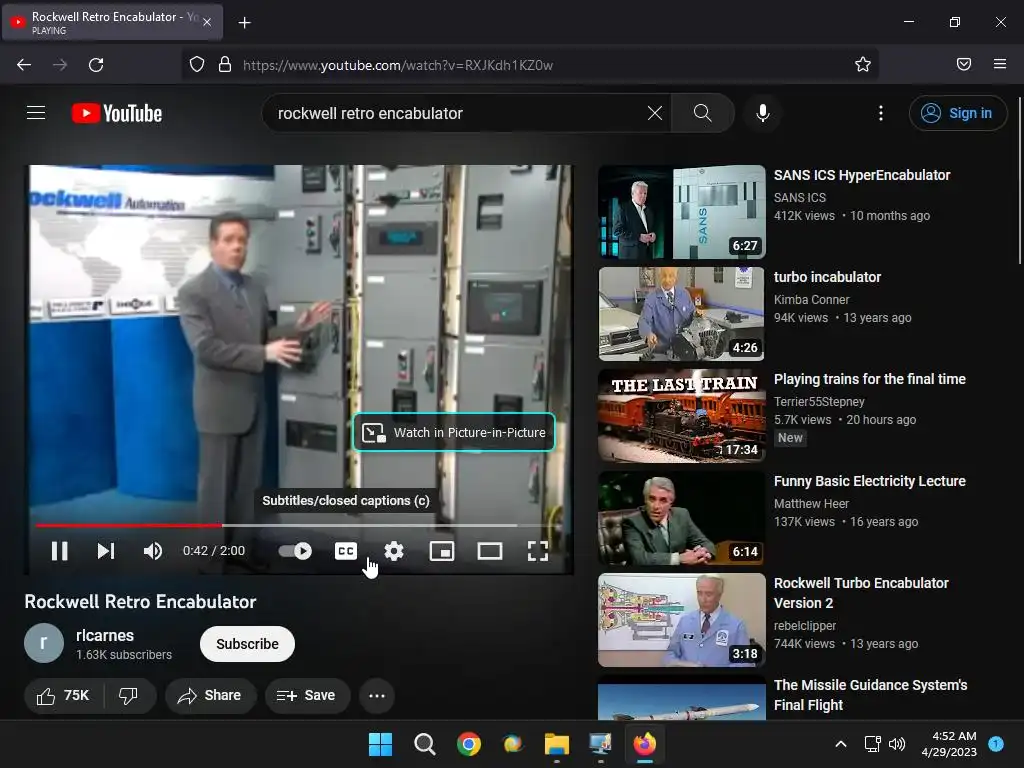
Task: Reload the current page
Action: click(96, 65)
